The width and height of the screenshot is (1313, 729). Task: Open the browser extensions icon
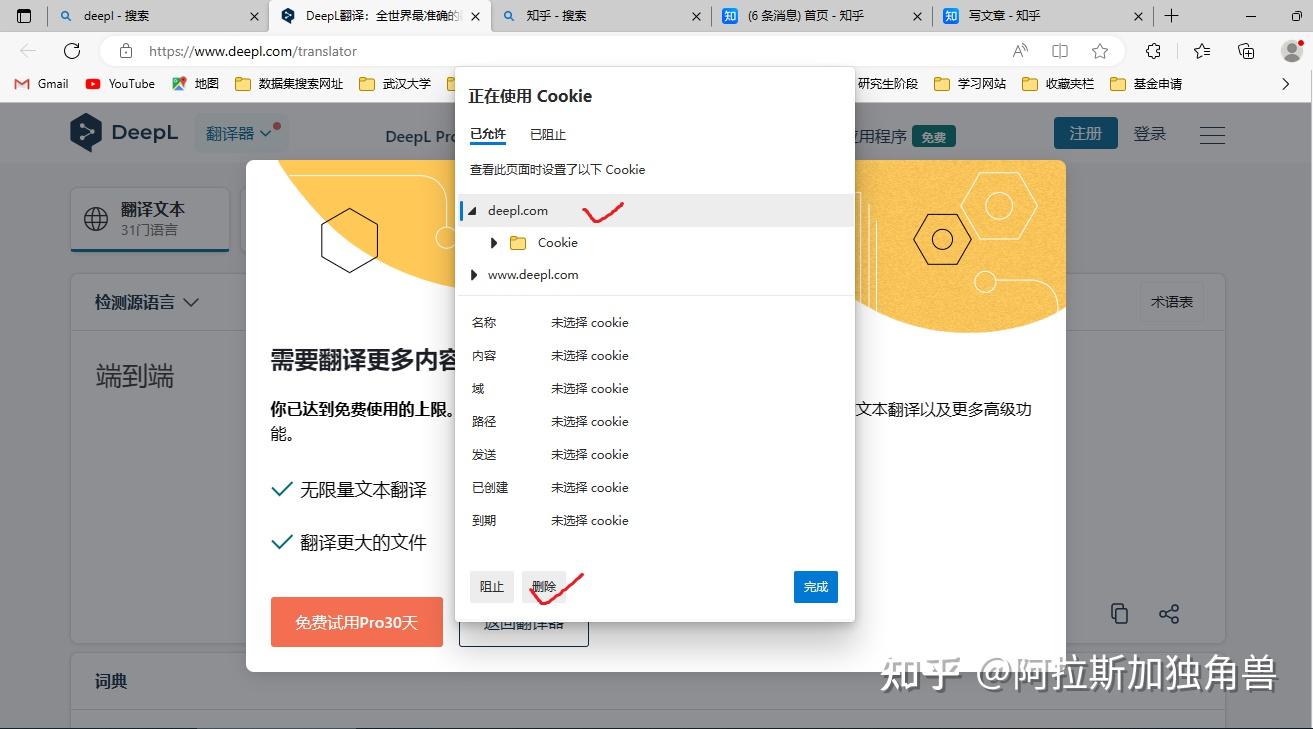[1153, 51]
